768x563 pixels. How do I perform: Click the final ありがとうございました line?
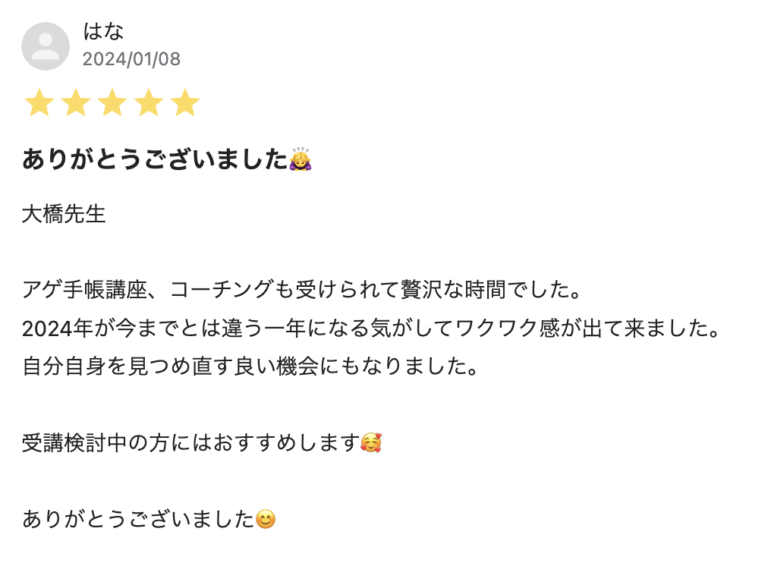(x=138, y=520)
